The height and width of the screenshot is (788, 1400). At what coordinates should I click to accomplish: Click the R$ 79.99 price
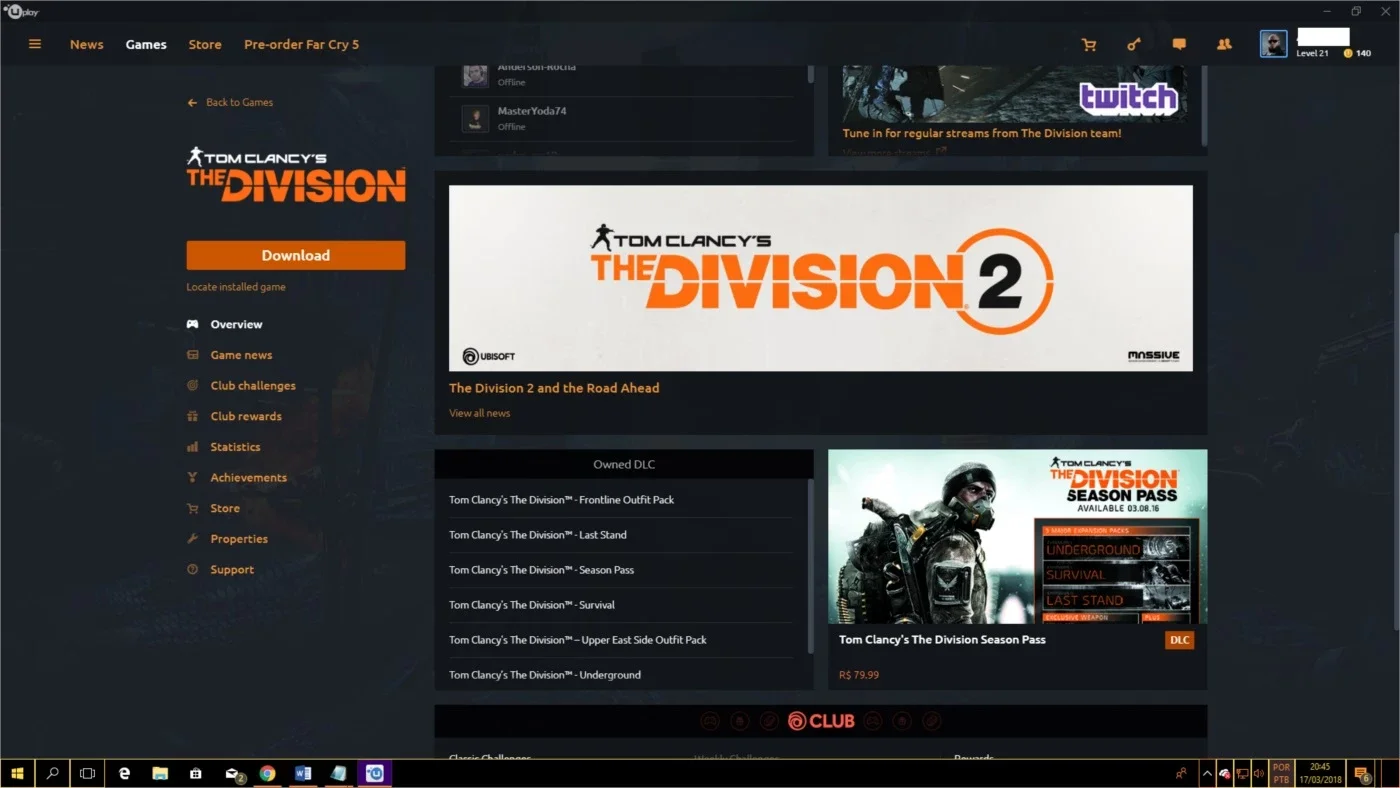tap(859, 675)
